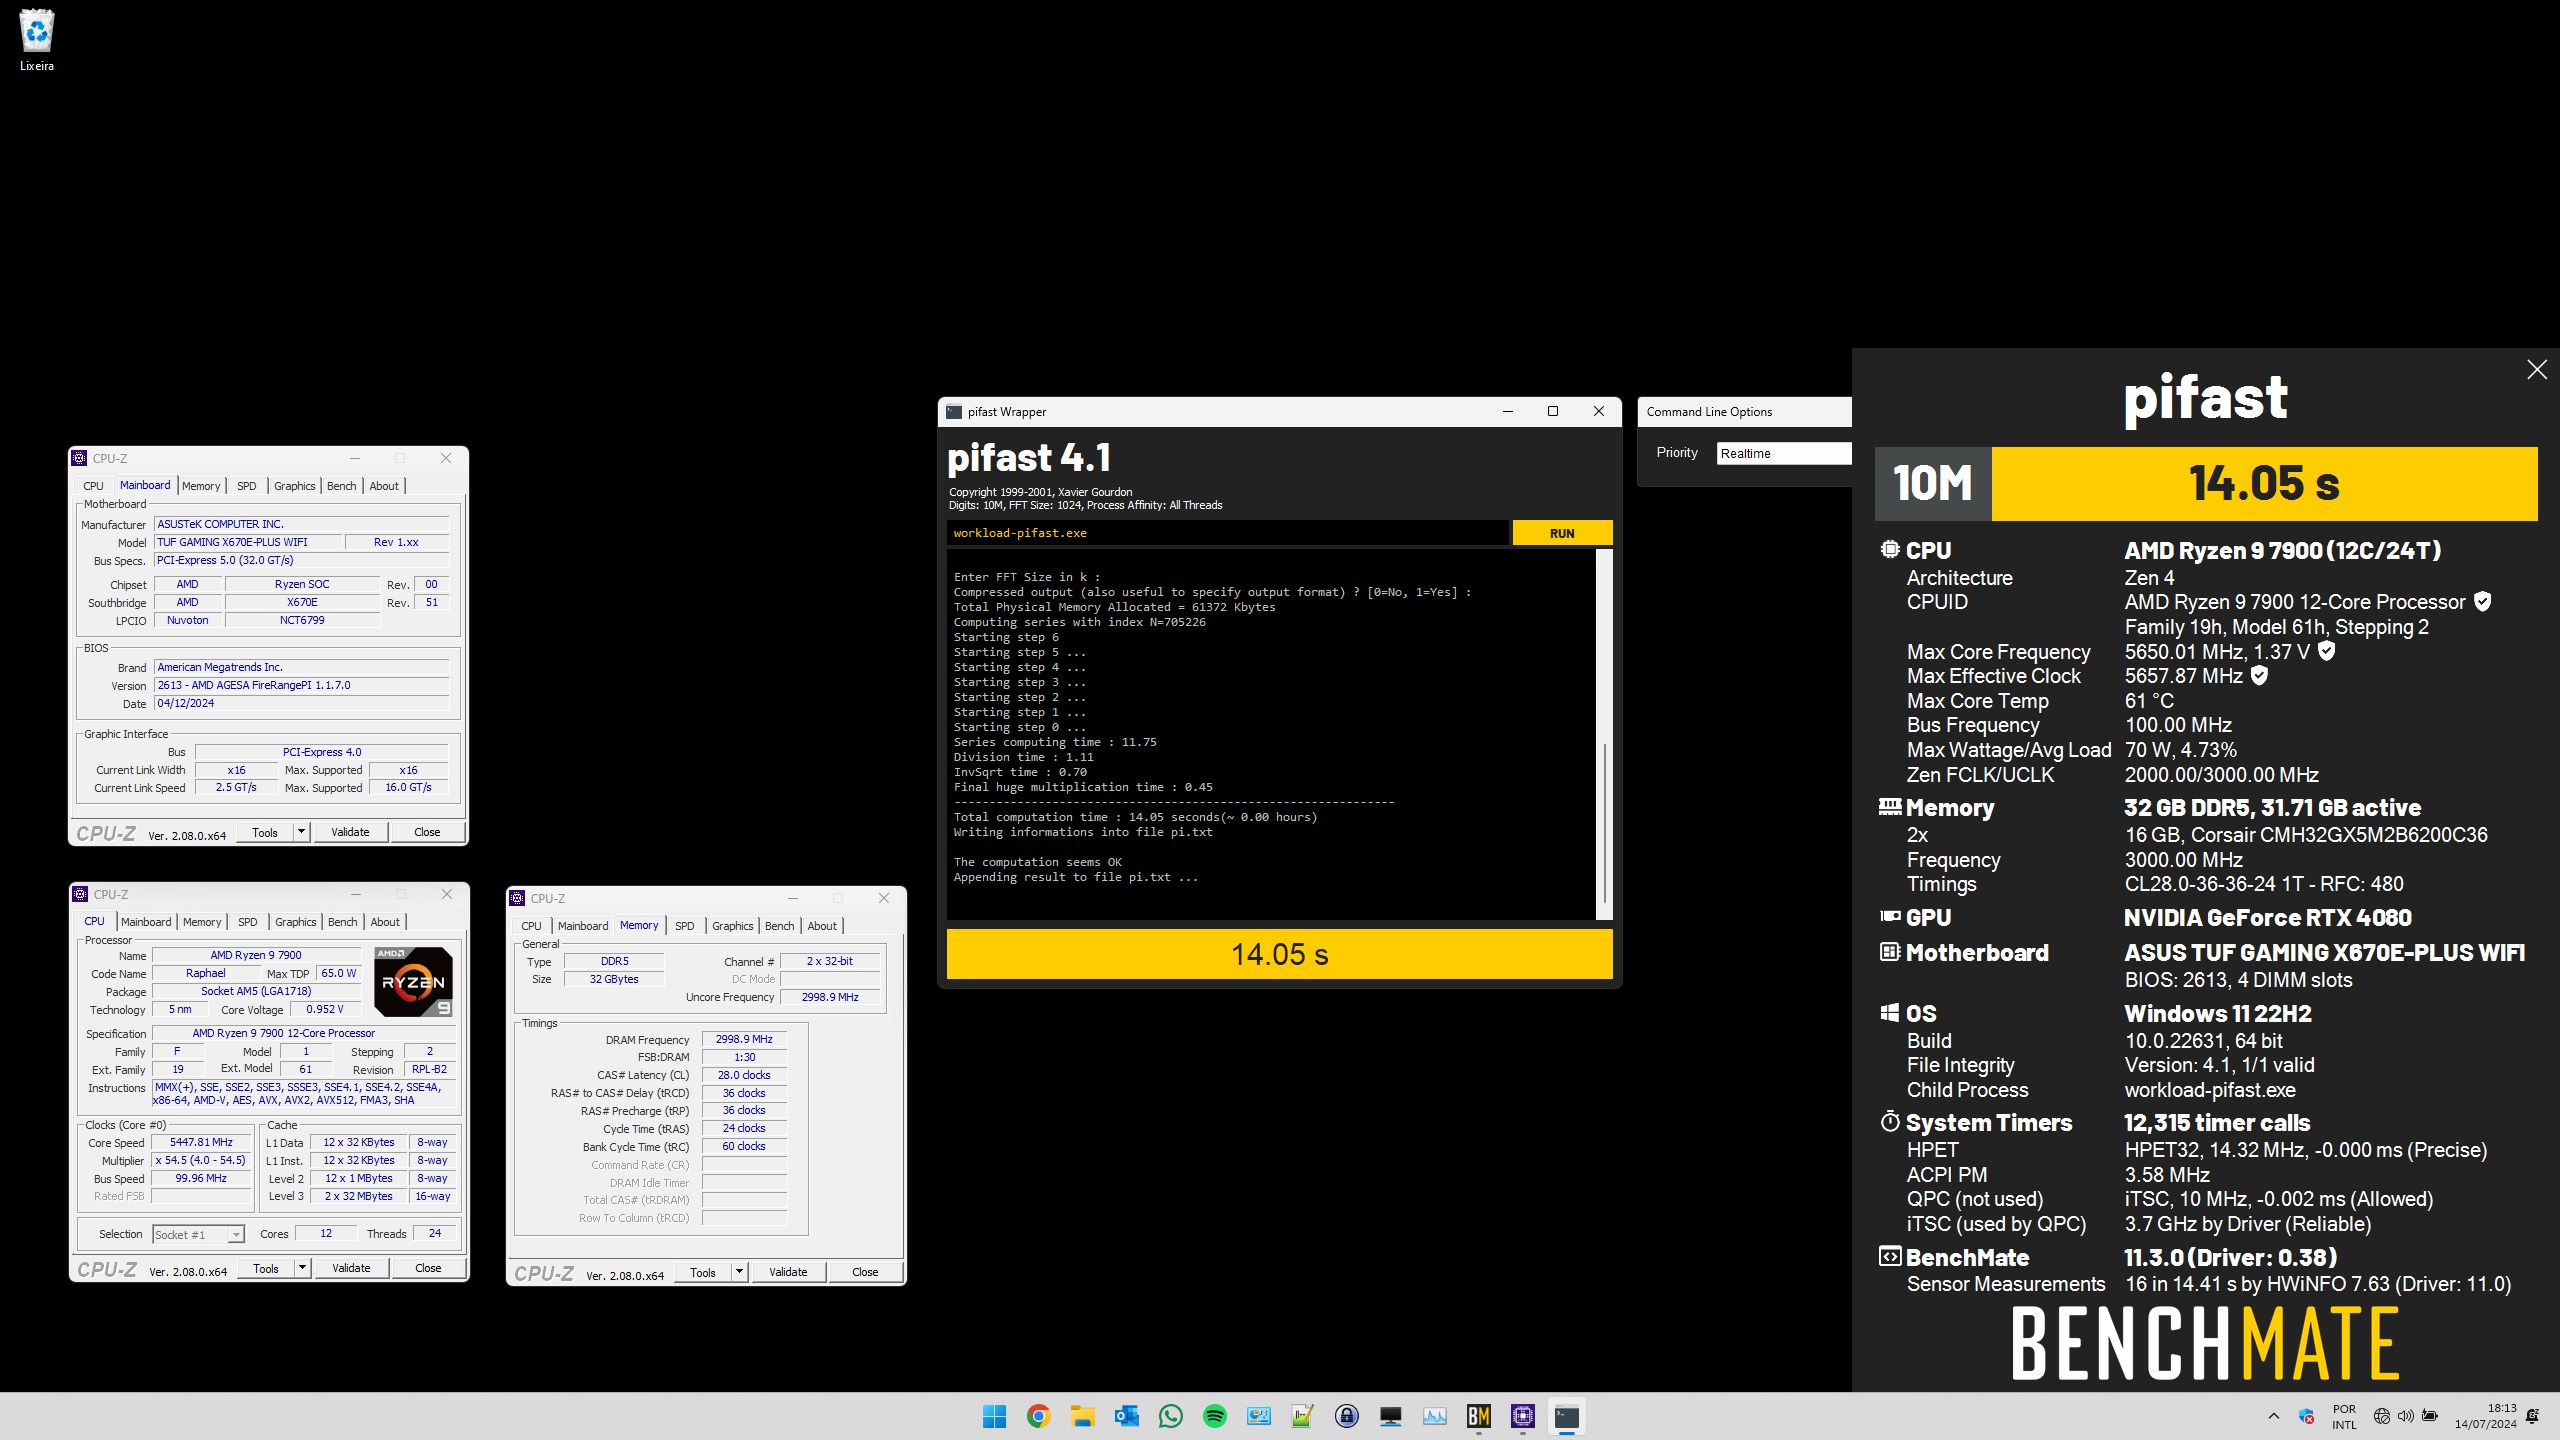This screenshot has height=1440, width=2560.
Task: Click the BIOS version '2613 - AMD AGESA' field
Action: (301, 685)
